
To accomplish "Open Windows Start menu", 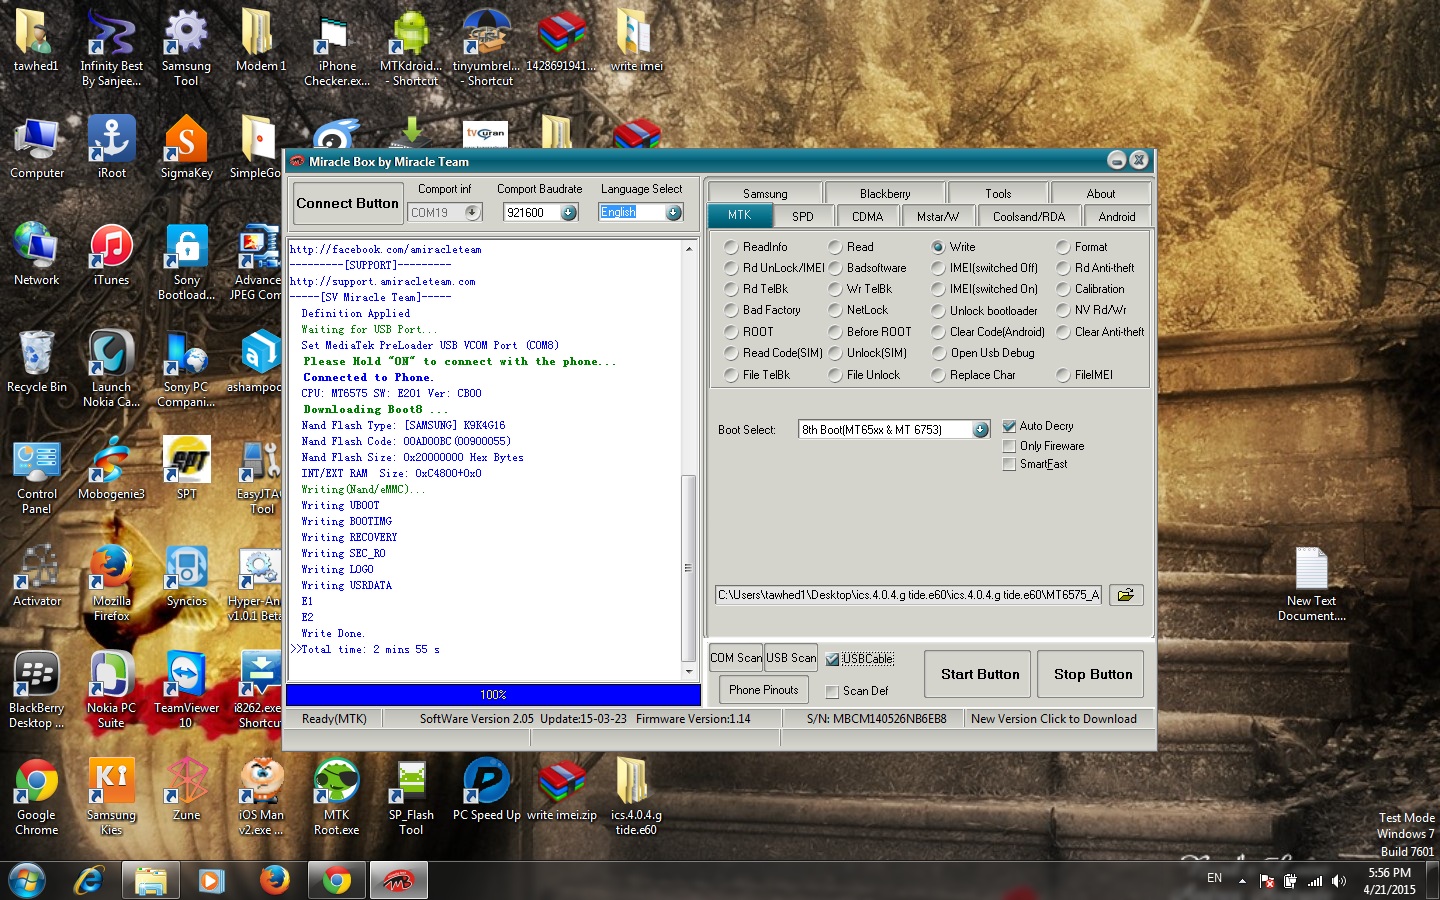I will (27, 881).
